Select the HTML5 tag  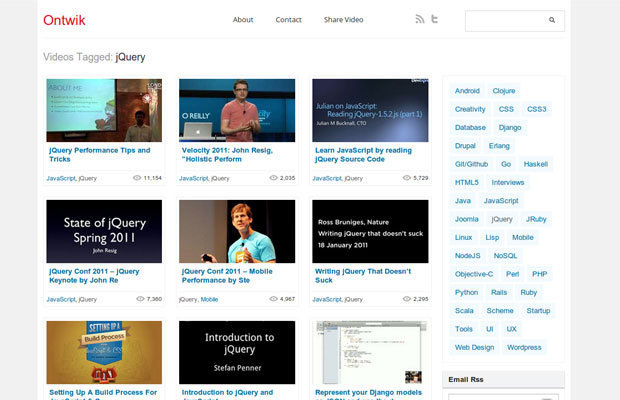(x=467, y=182)
